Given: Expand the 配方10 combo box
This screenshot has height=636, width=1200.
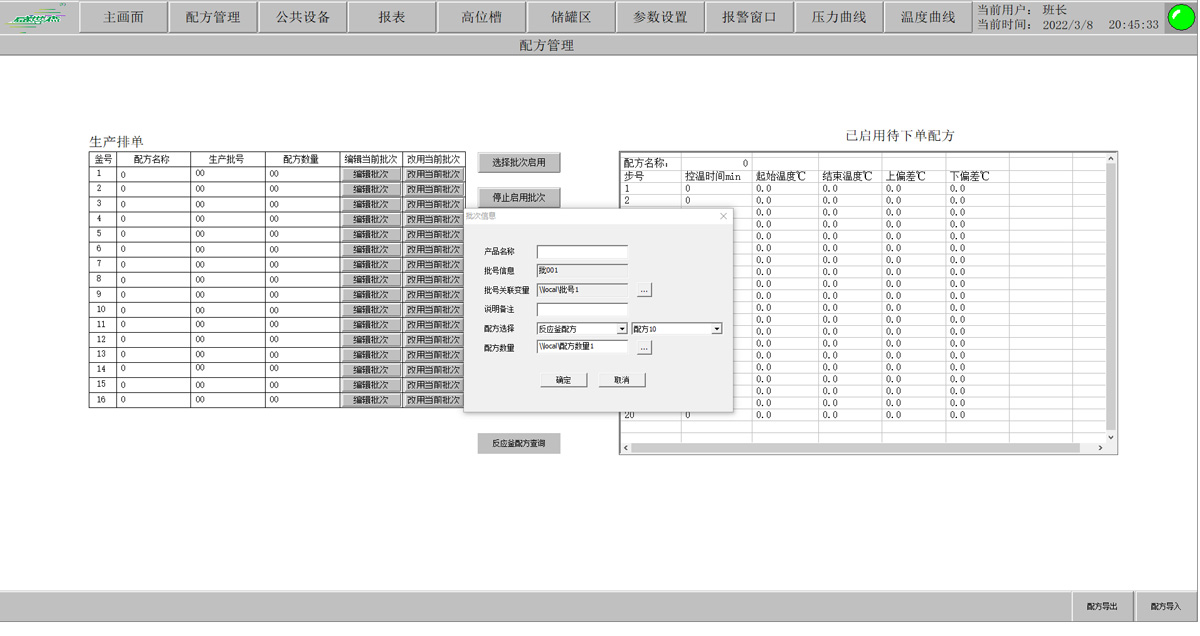Looking at the screenshot, I should 716,329.
